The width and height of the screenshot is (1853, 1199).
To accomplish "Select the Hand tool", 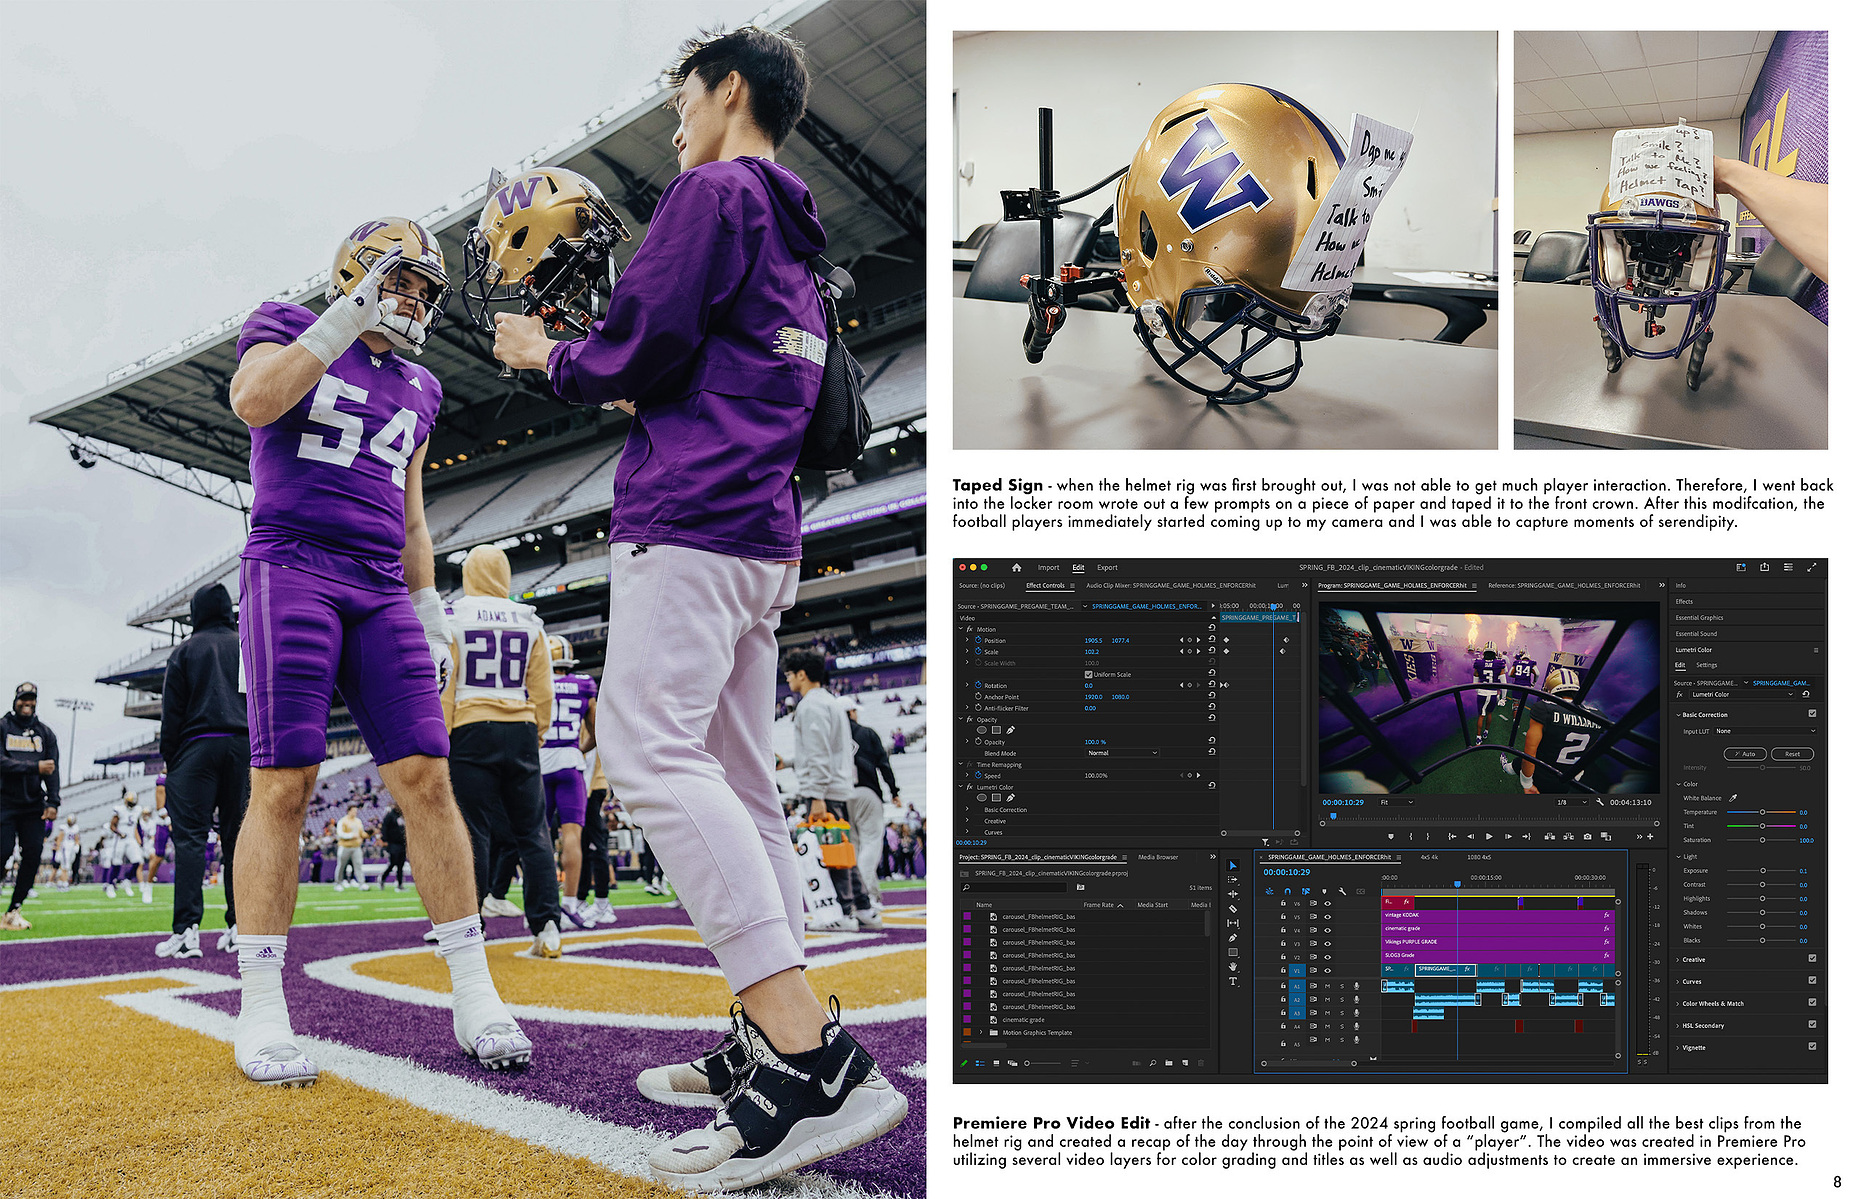I will pyautogui.click(x=1232, y=967).
